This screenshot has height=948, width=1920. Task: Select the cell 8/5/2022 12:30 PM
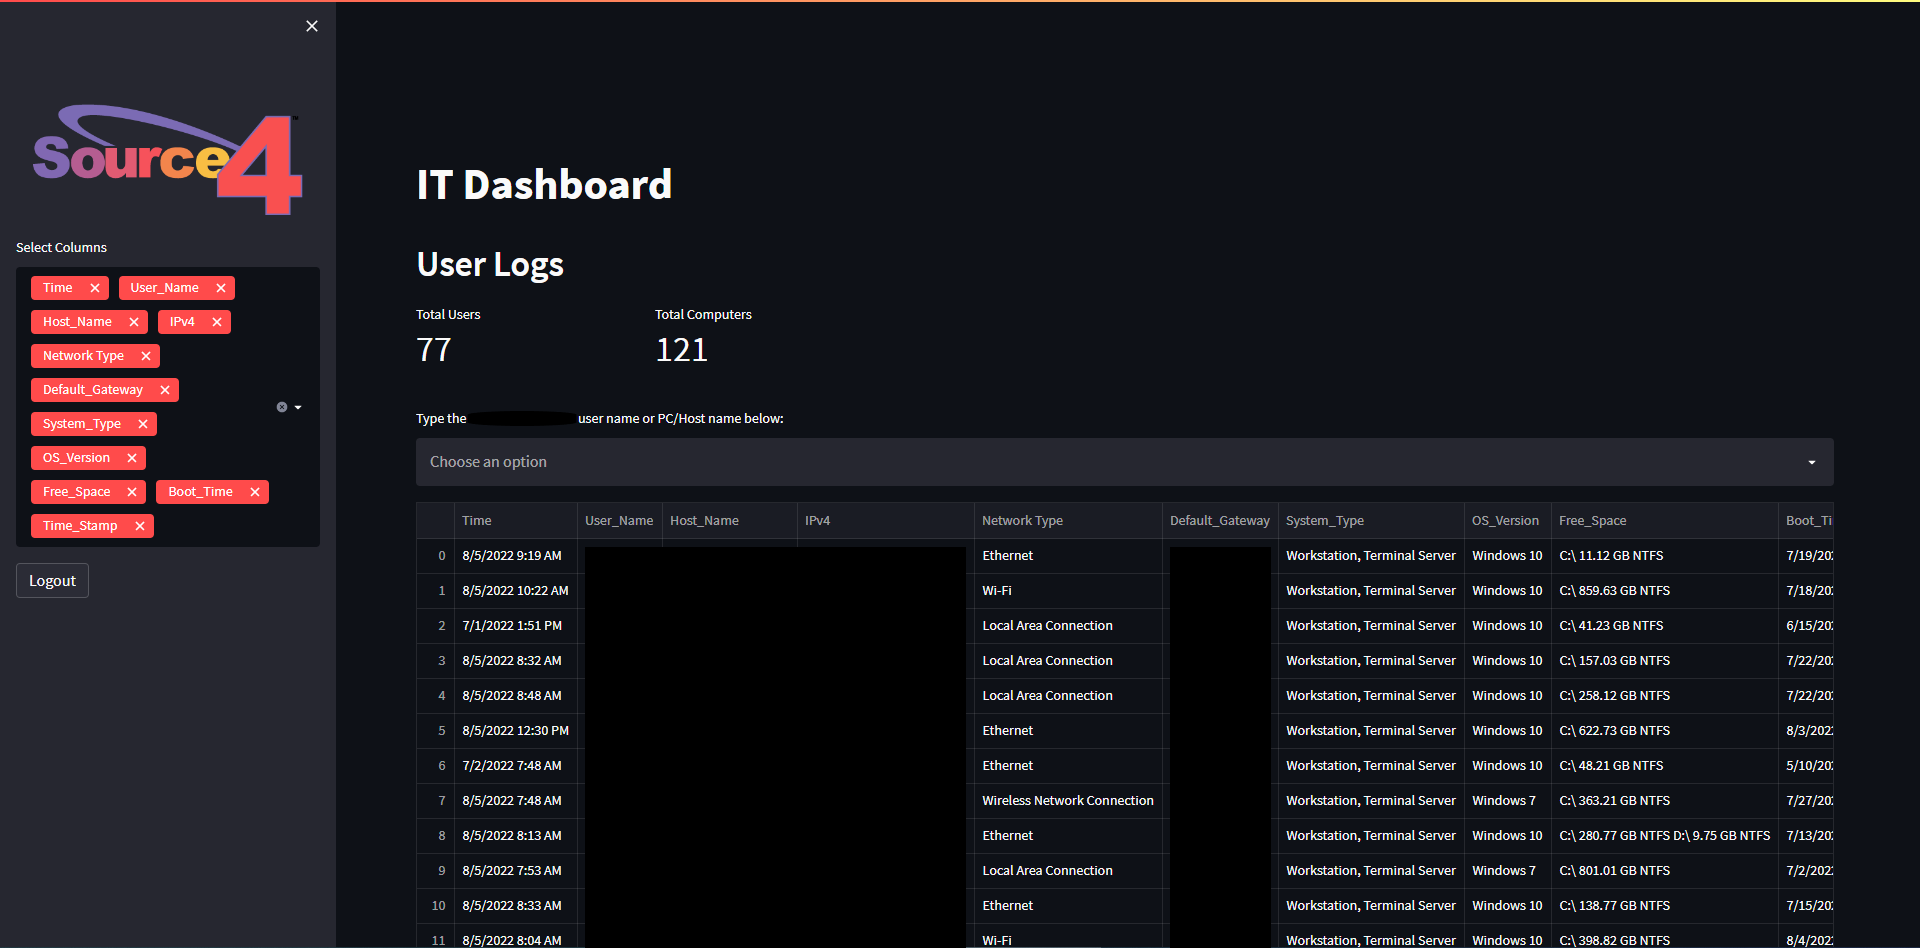[x=516, y=731]
